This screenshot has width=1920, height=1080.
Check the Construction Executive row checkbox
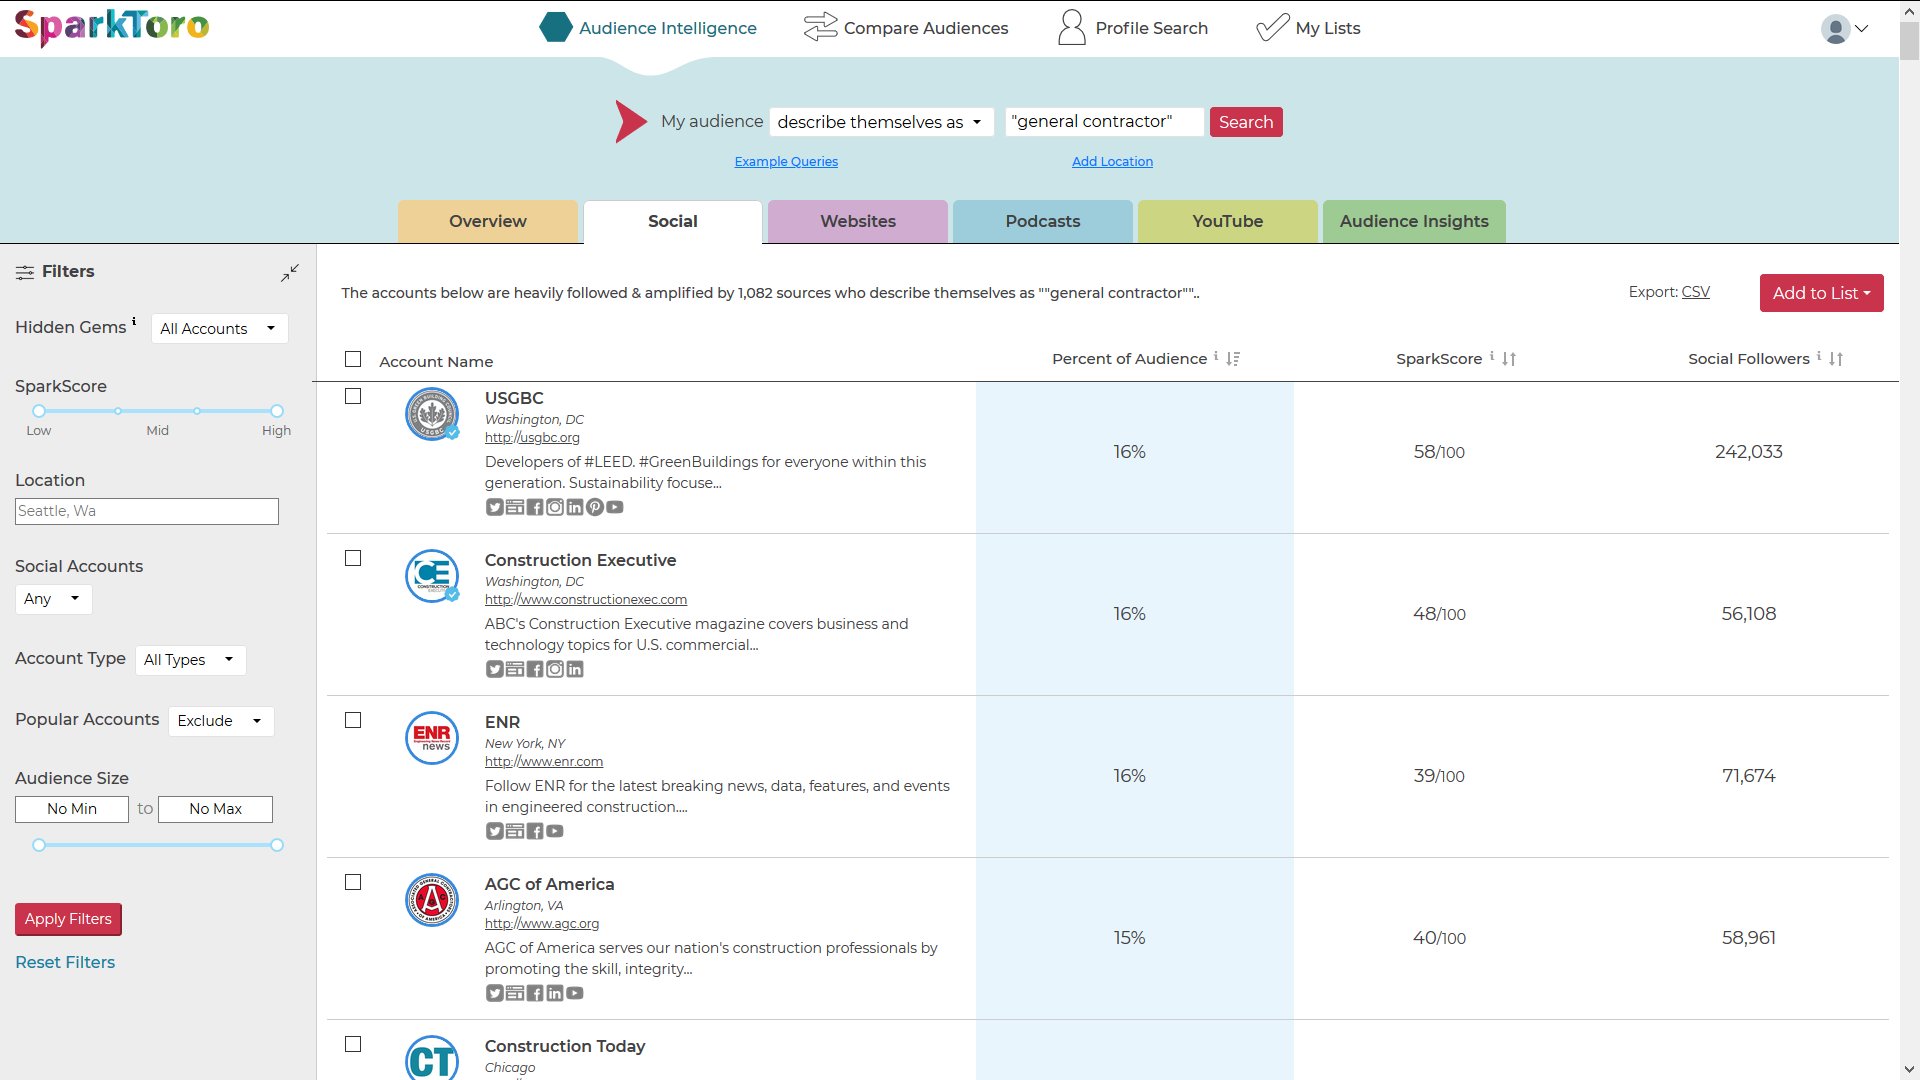[x=353, y=558]
